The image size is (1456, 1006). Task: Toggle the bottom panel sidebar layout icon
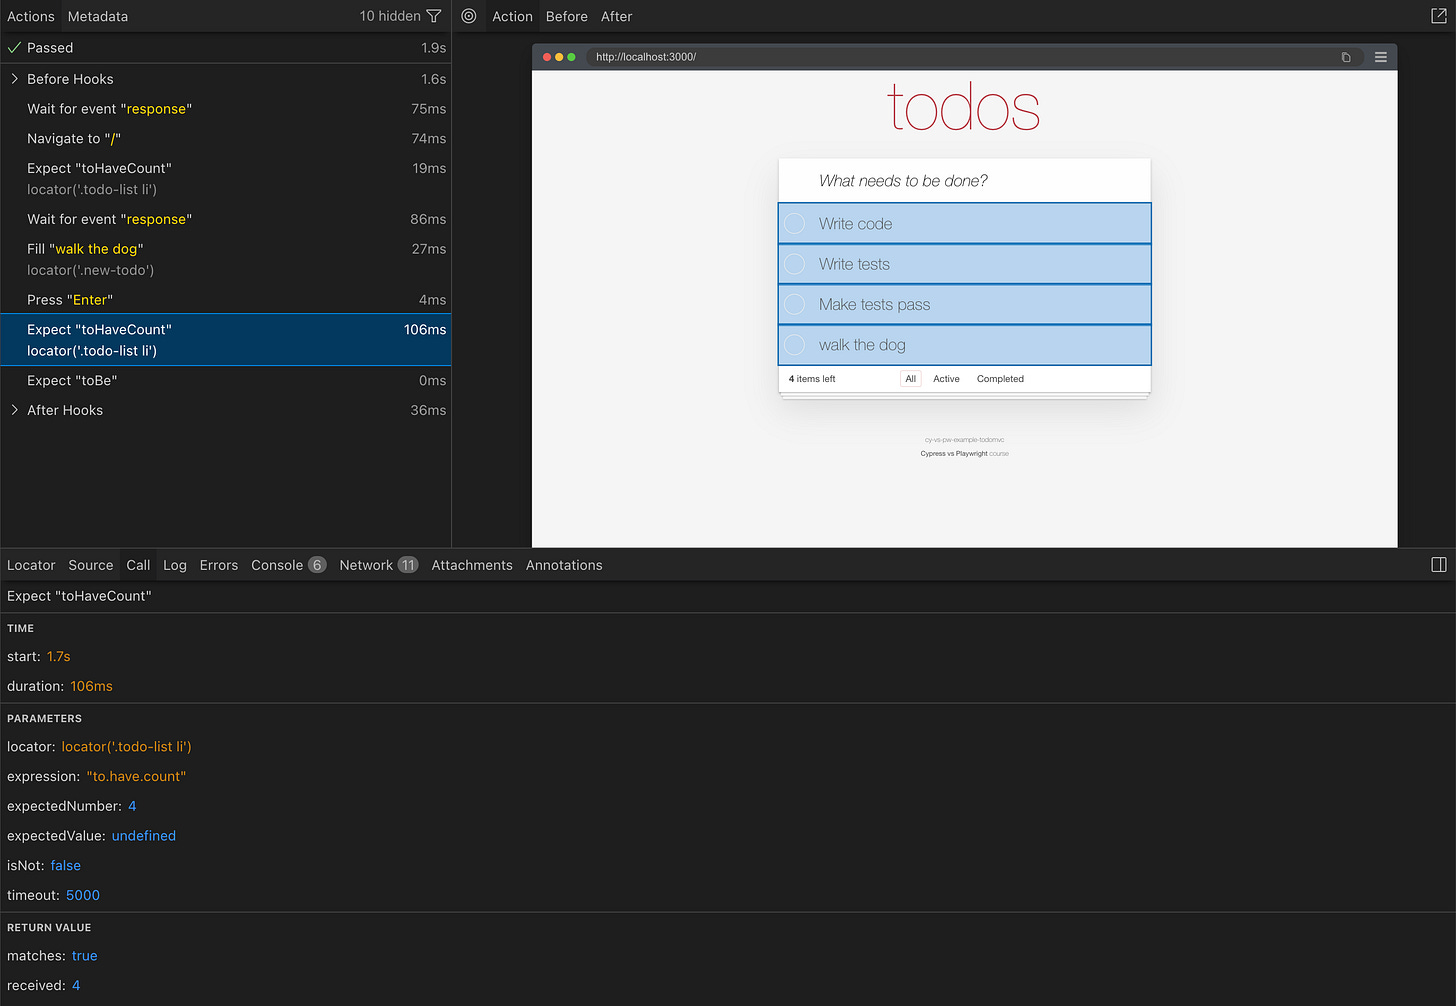tap(1439, 565)
